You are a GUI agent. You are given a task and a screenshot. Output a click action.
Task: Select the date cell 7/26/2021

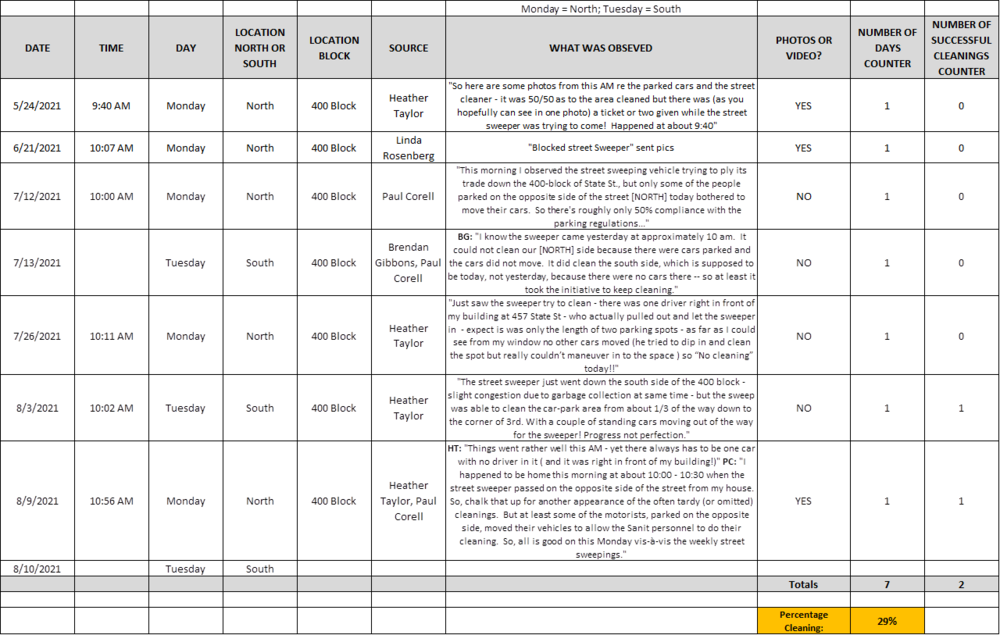pyautogui.click(x=37, y=336)
